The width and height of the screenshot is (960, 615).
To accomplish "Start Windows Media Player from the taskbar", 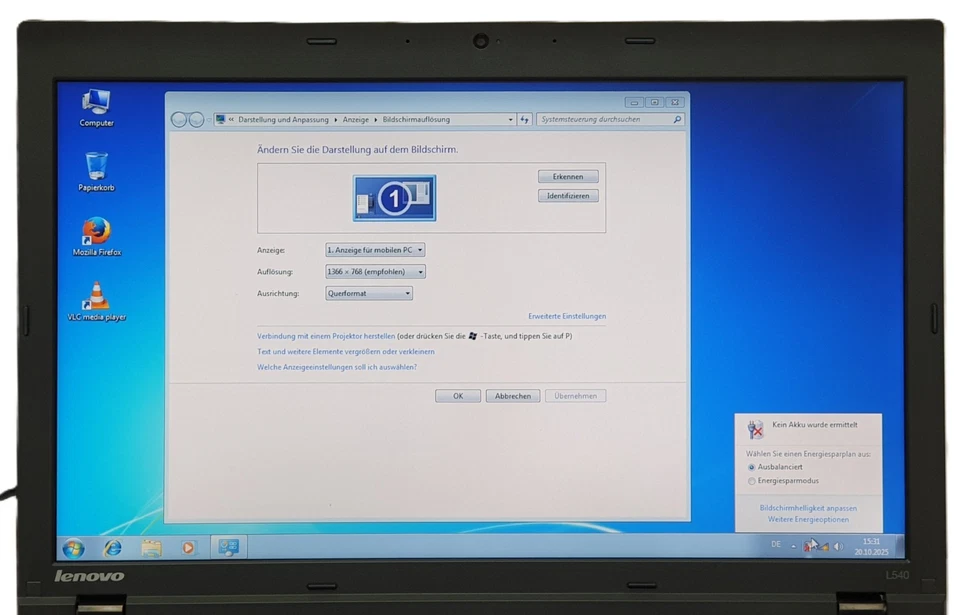I will [x=189, y=548].
